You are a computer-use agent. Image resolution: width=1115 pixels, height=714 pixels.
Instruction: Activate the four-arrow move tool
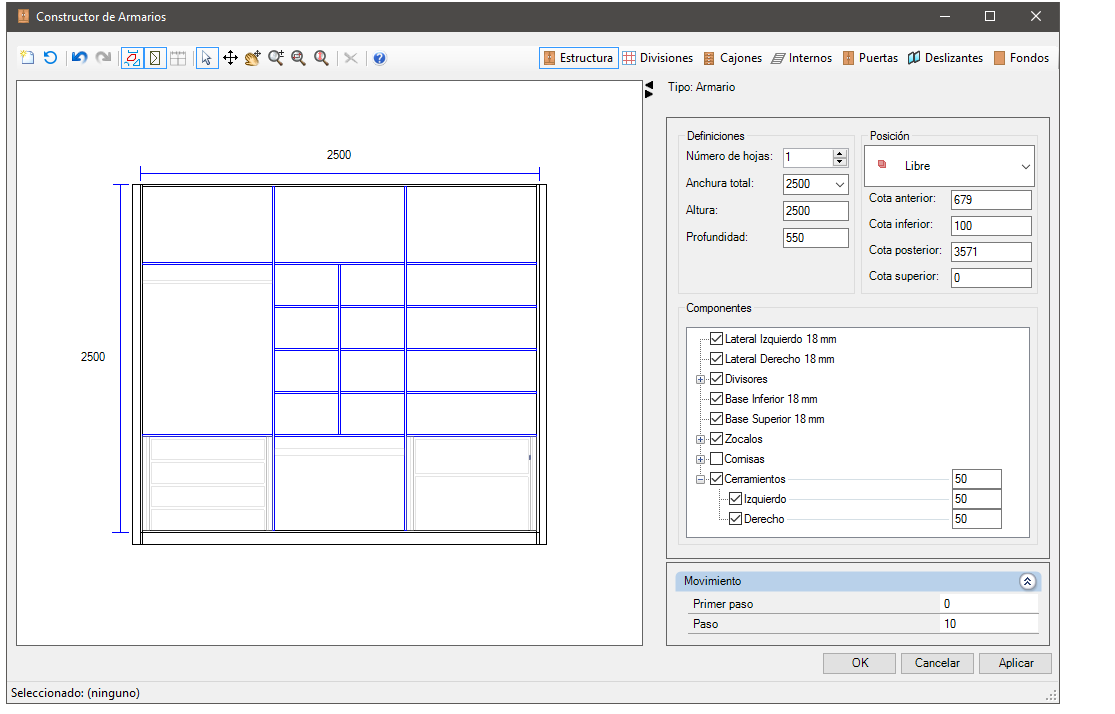click(230, 58)
